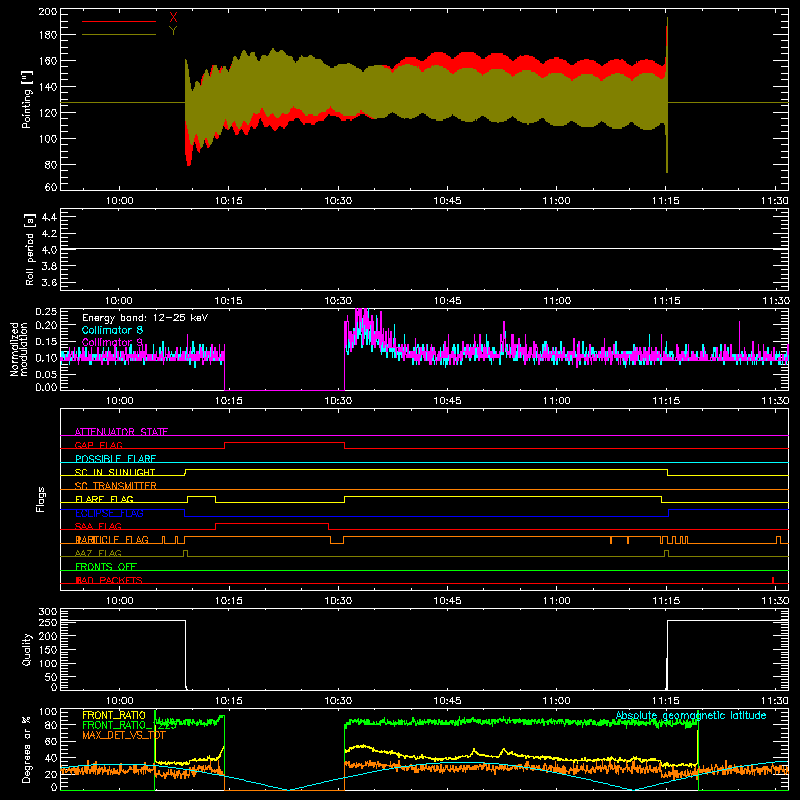Click the 0.25 tick on modulation axis

47,311
